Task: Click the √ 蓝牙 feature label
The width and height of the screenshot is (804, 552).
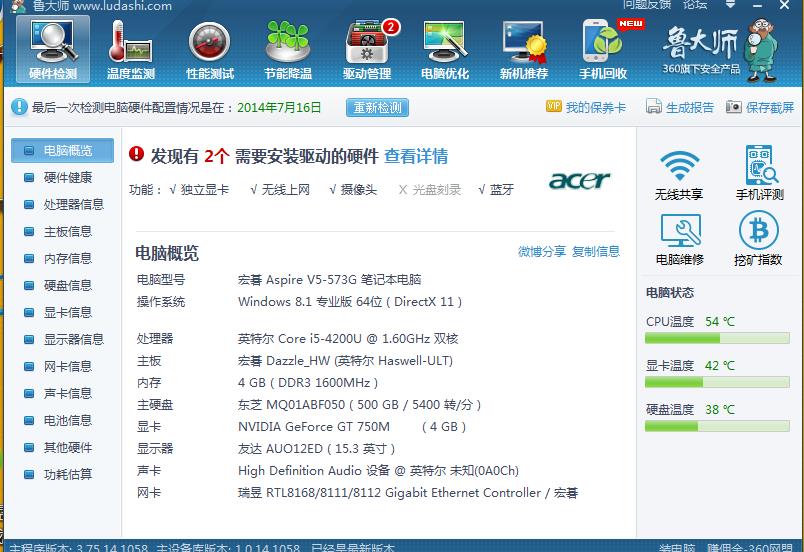Action: (x=495, y=190)
